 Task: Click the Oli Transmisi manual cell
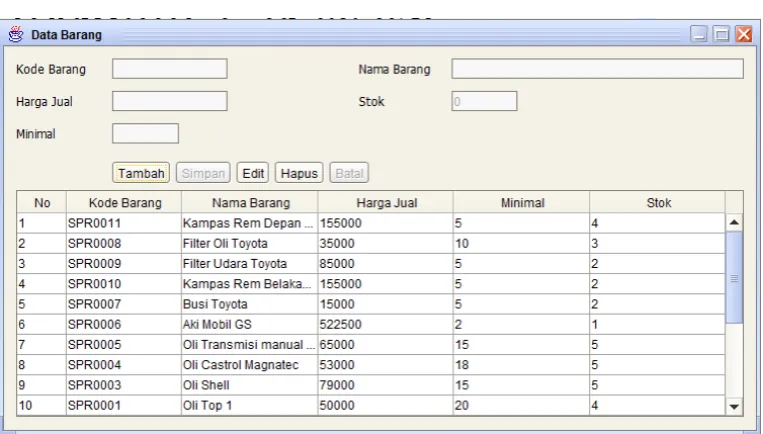point(250,344)
